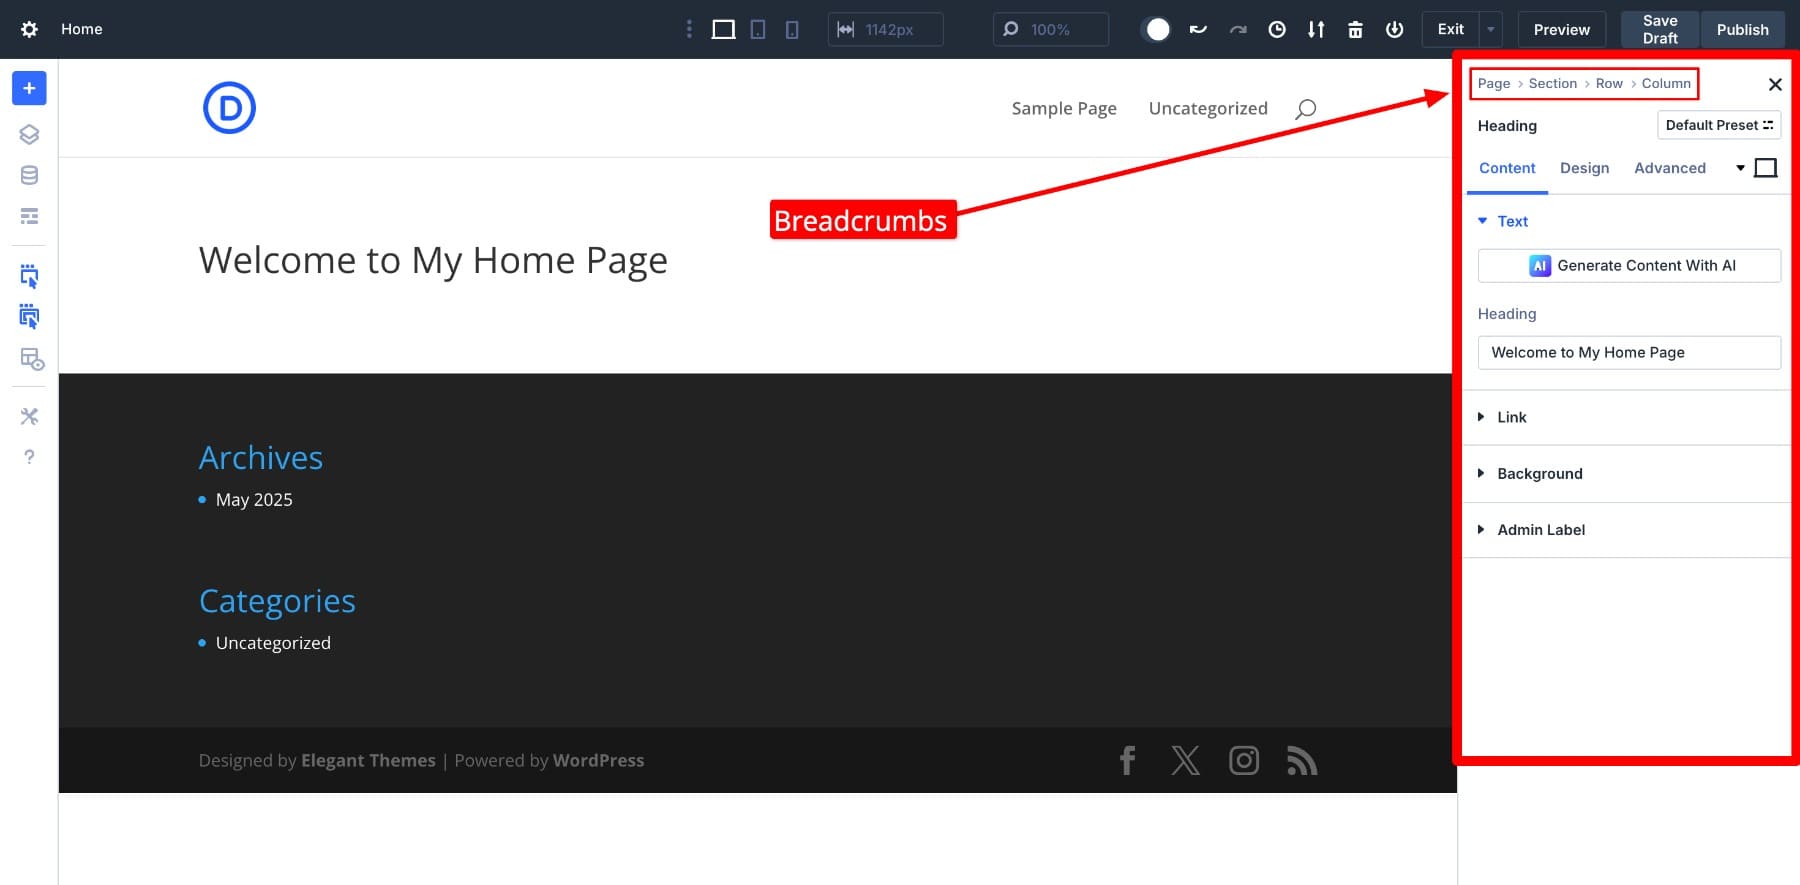Open the Default Preset dropdown
Viewport: 1800px width, 885px height.
coord(1719,125)
